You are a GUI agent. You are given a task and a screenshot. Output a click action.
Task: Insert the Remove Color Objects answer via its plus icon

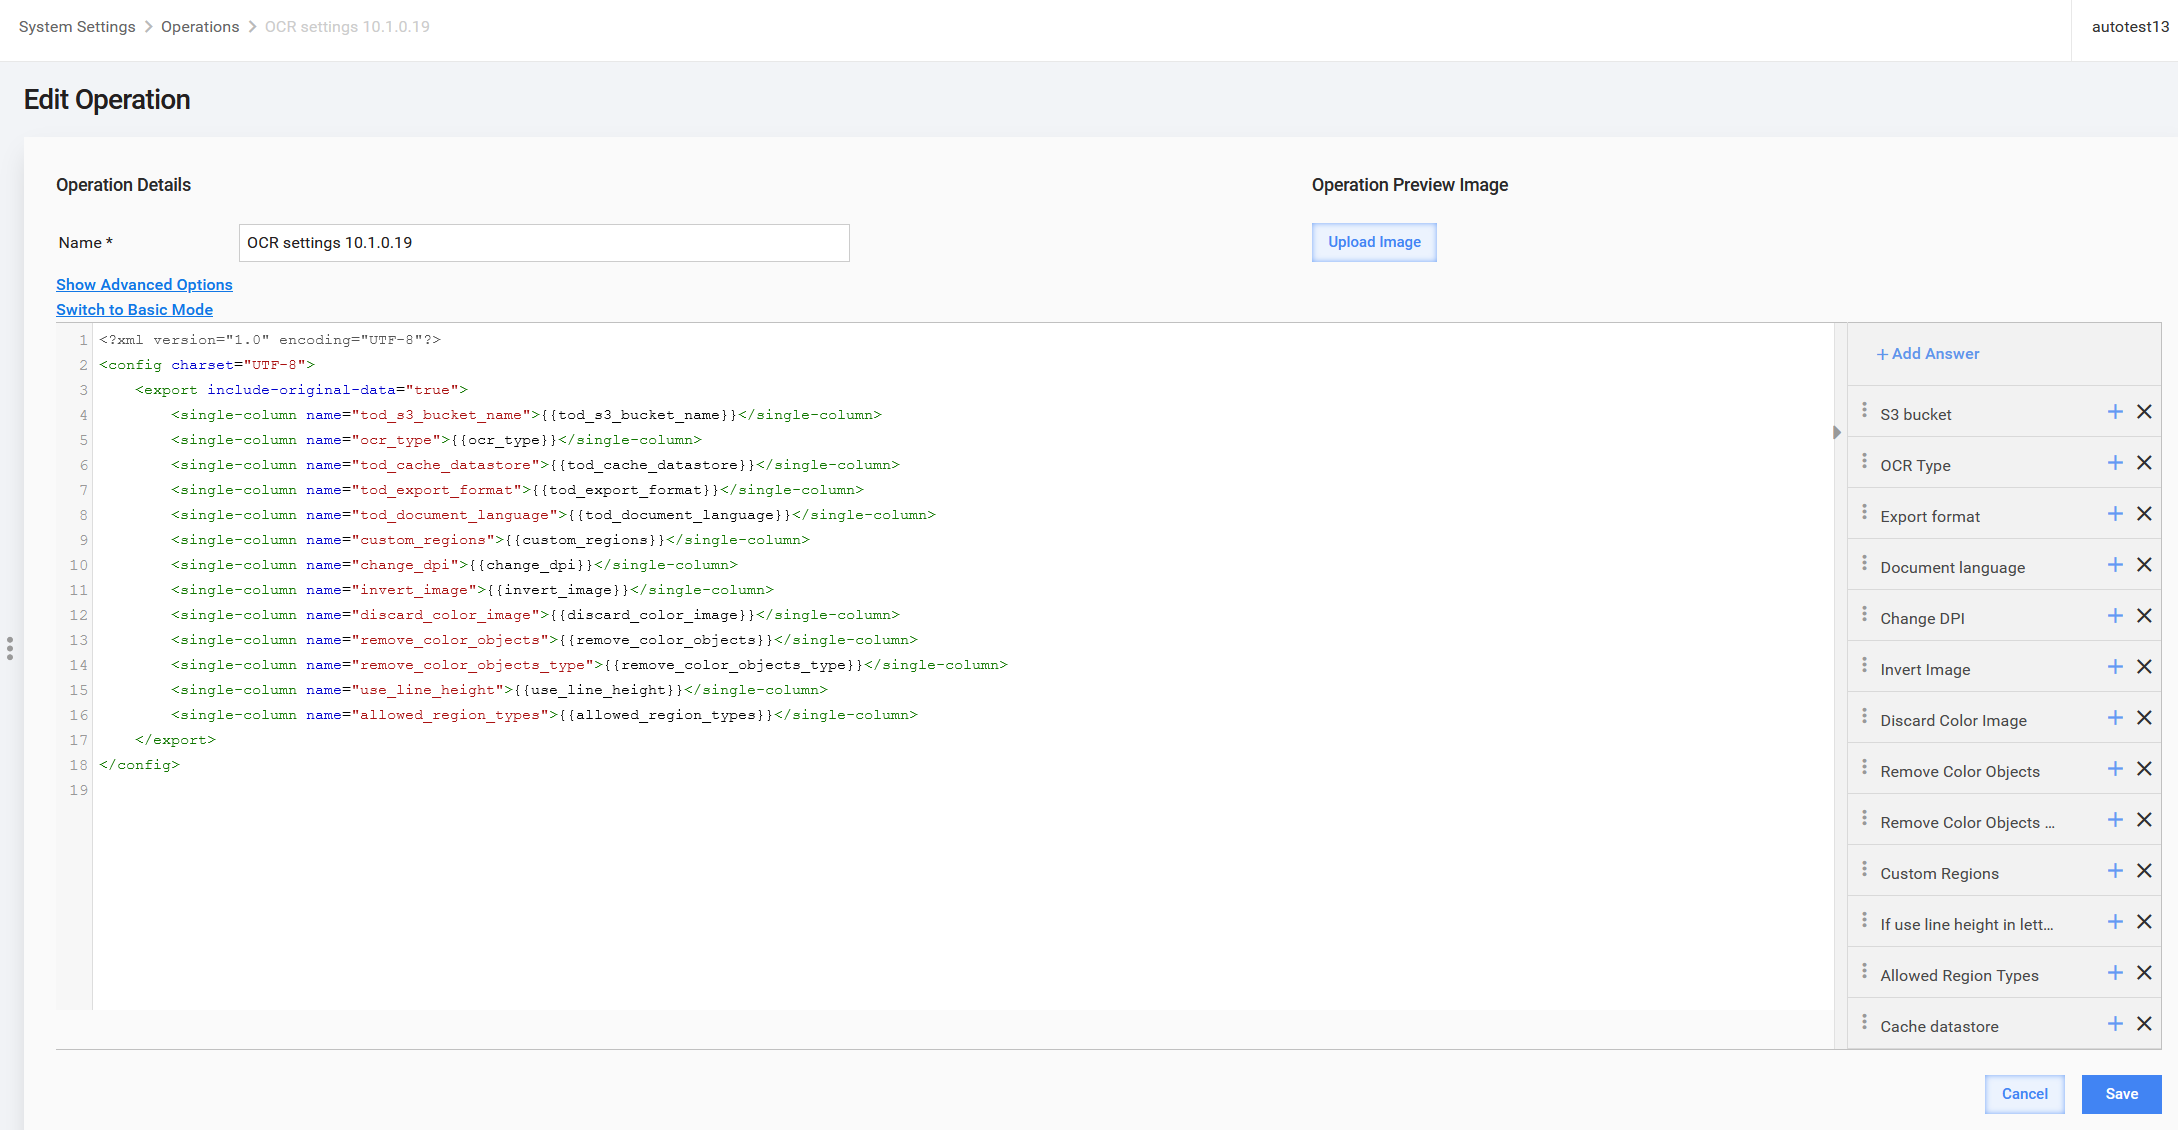point(2115,769)
